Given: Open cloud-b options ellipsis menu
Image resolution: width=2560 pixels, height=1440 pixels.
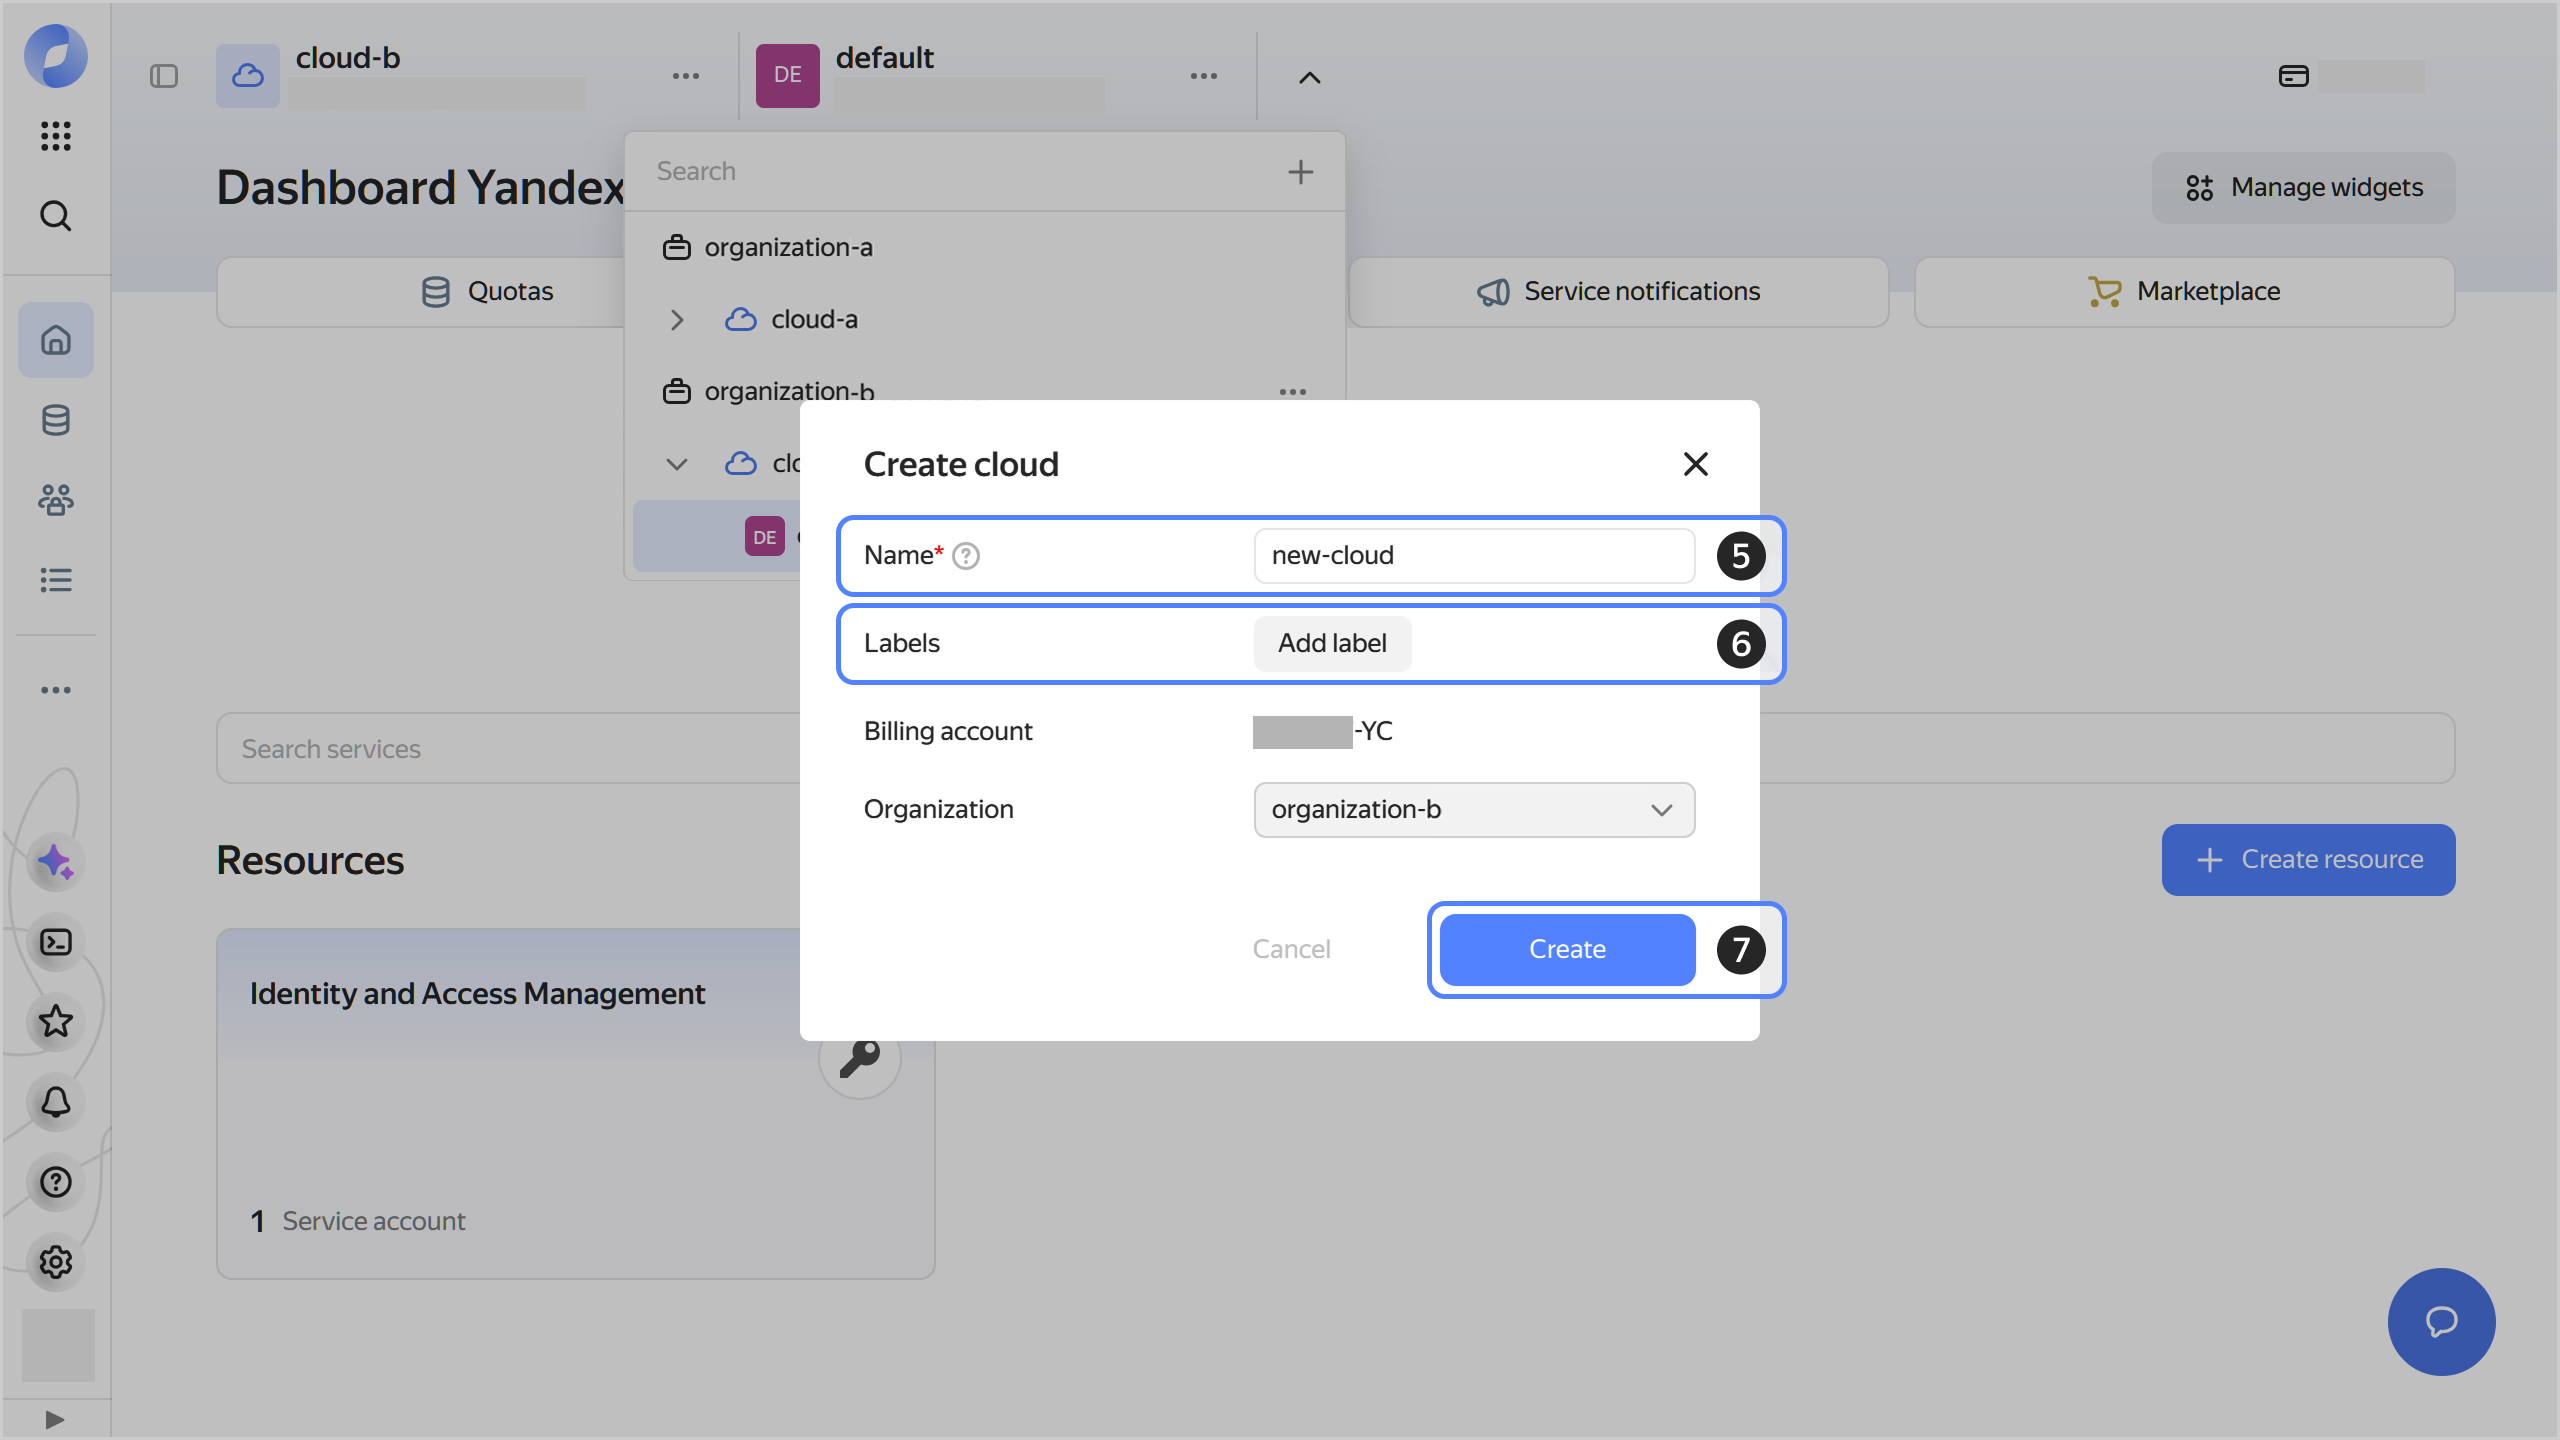Looking at the screenshot, I should click(686, 76).
